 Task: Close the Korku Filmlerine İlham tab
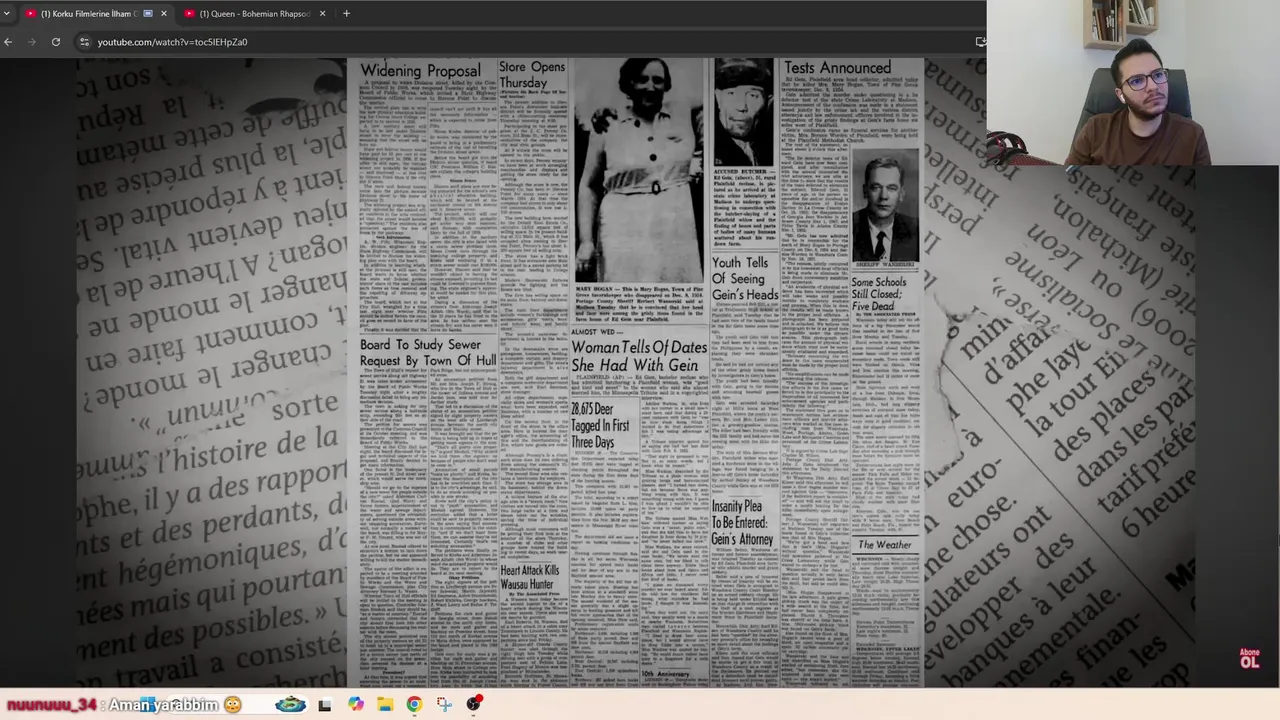click(x=164, y=13)
